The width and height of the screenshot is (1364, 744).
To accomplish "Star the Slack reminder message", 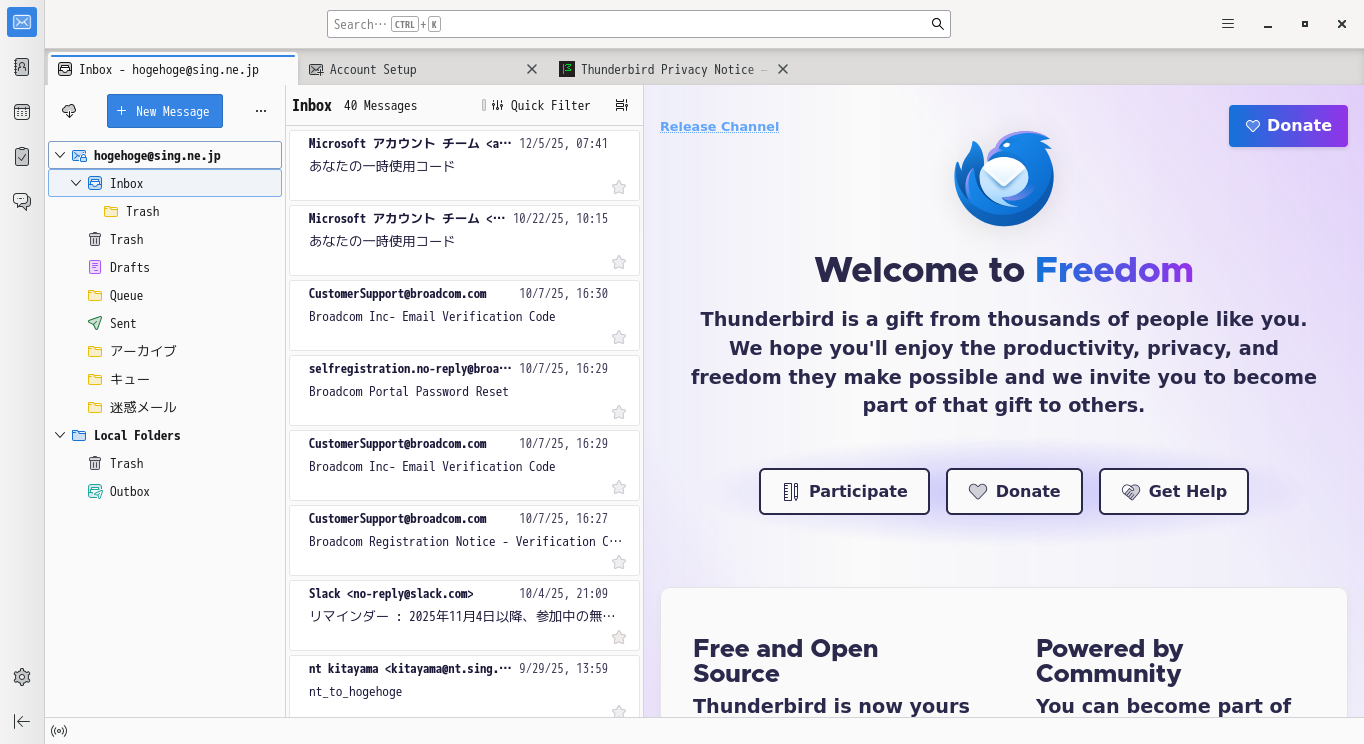I will [619, 637].
